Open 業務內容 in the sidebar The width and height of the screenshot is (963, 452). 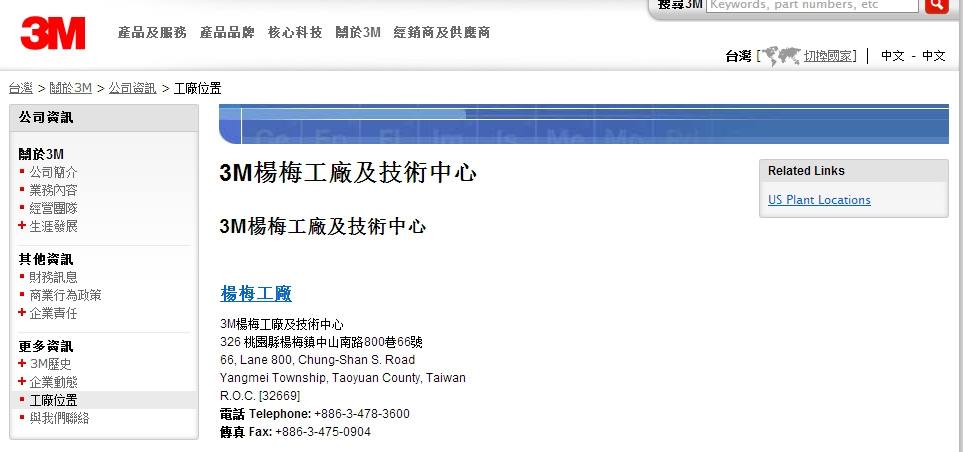coord(53,190)
